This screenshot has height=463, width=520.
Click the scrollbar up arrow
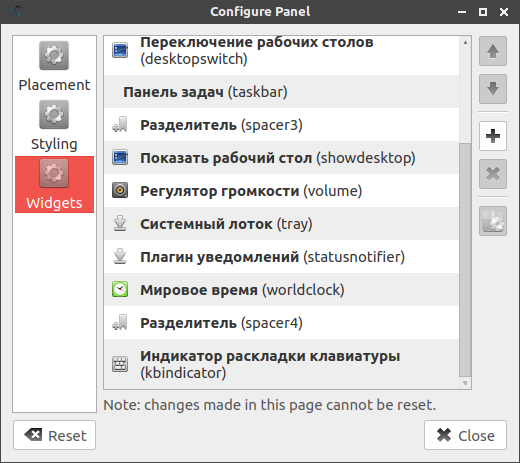click(465, 42)
